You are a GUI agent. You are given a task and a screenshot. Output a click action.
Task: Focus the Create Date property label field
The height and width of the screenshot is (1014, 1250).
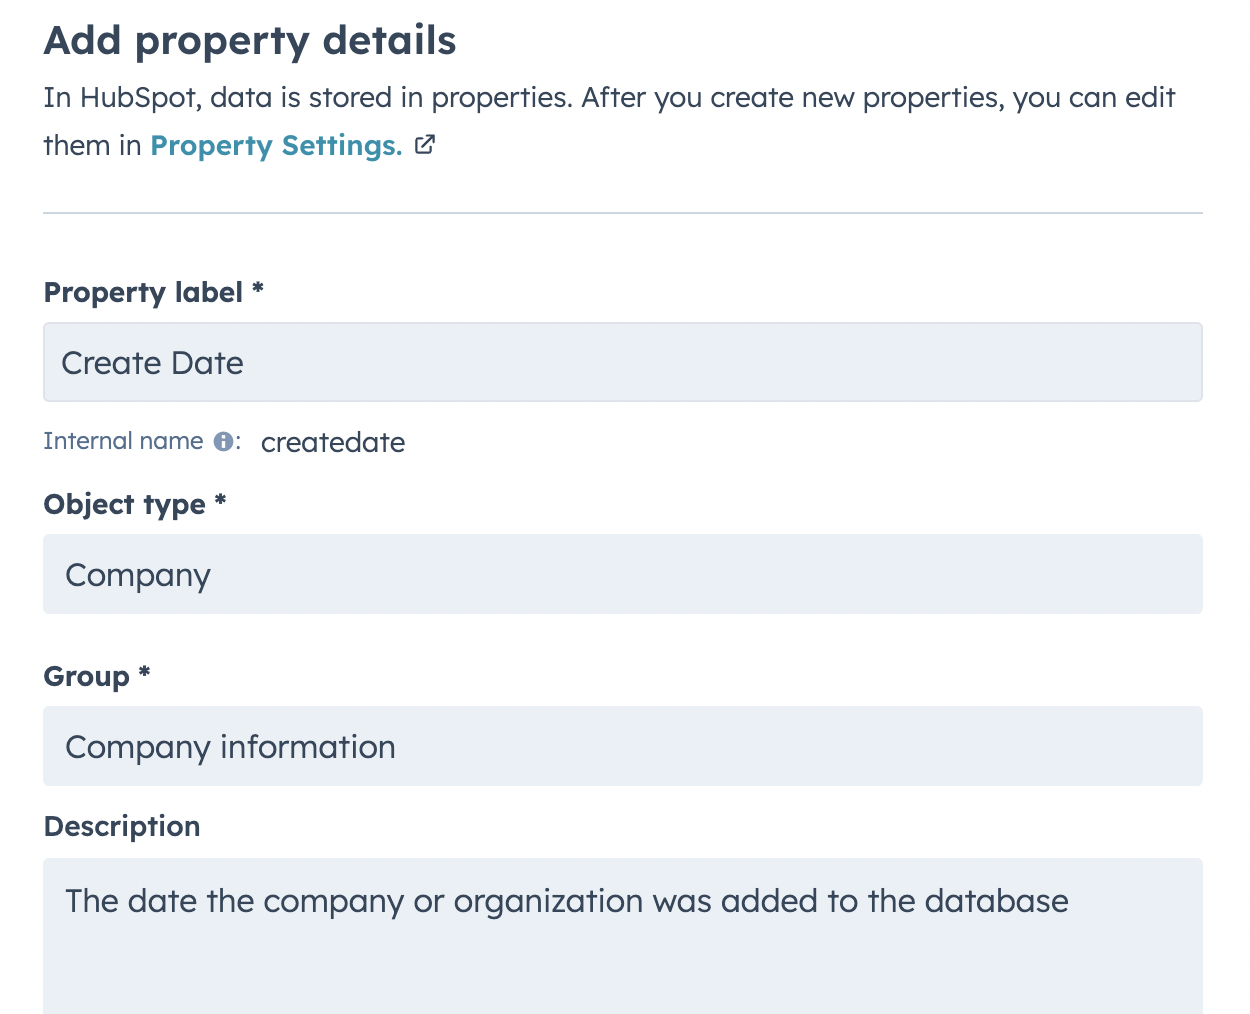coord(622,362)
